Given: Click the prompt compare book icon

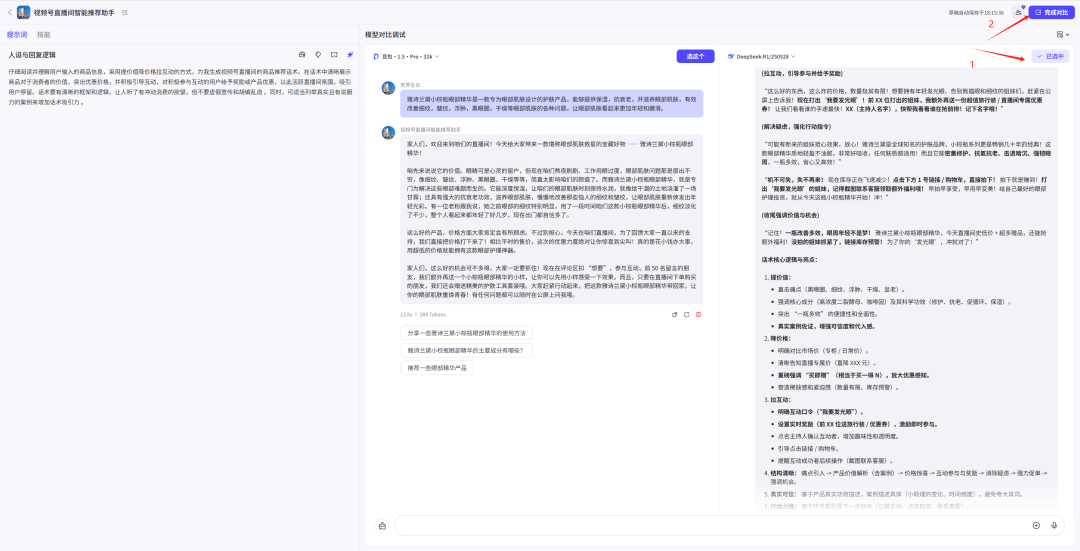Looking at the screenshot, I should point(334,54).
